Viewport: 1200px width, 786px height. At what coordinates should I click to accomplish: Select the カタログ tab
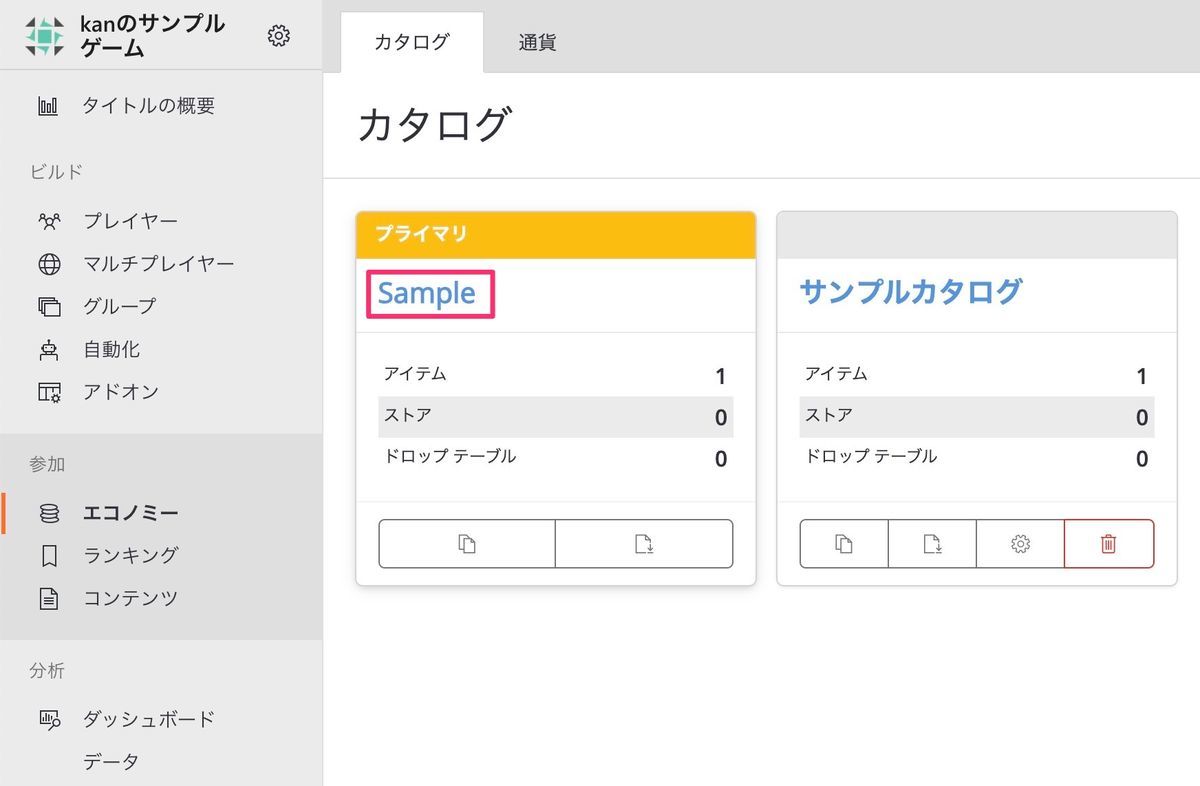click(x=410, y=41)
